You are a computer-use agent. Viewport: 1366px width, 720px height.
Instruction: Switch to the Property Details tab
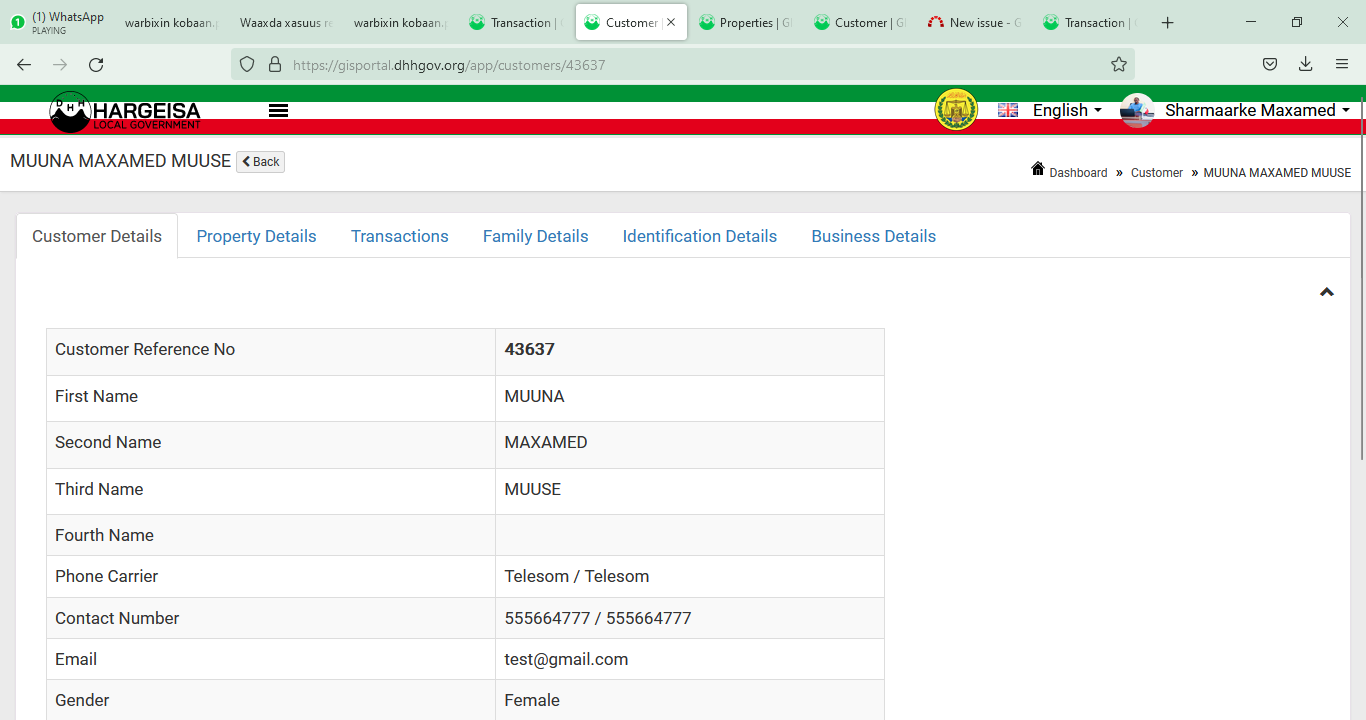[x=256, y=236]
